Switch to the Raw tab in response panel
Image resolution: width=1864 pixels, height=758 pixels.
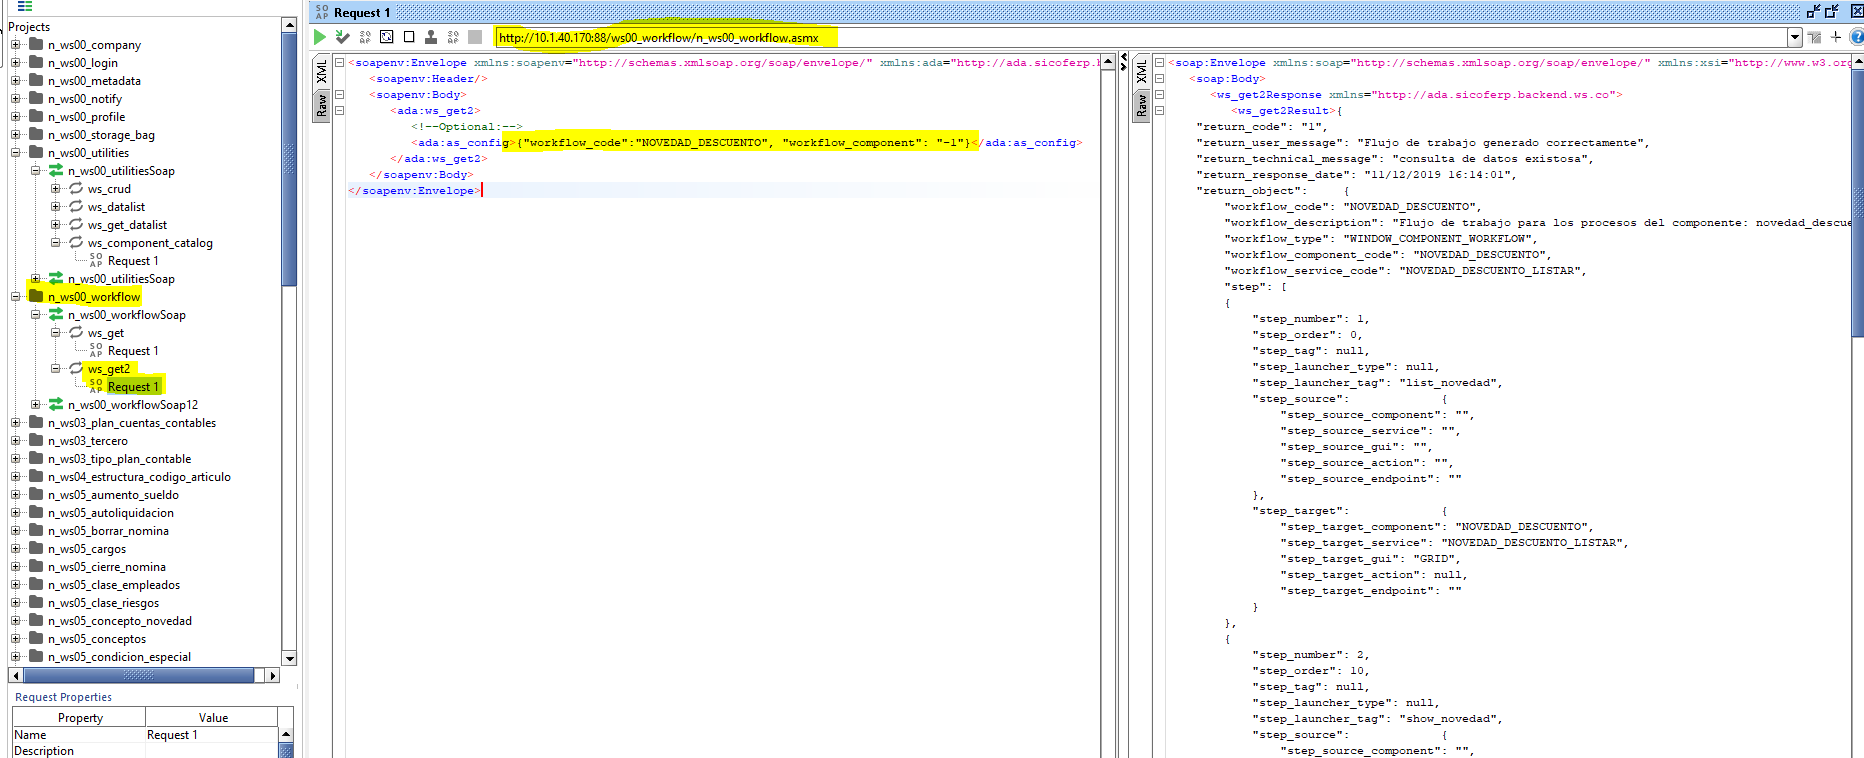click(x=1141, y=105)
